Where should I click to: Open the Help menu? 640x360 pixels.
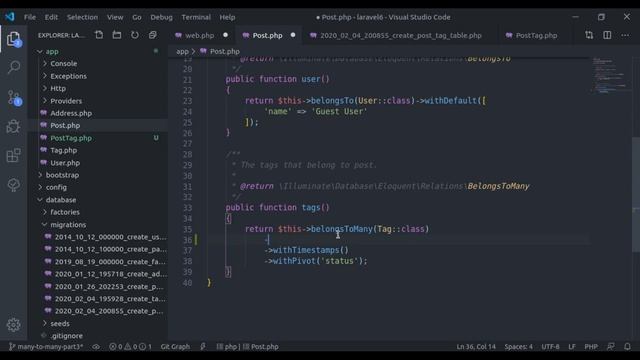point(227,17)
